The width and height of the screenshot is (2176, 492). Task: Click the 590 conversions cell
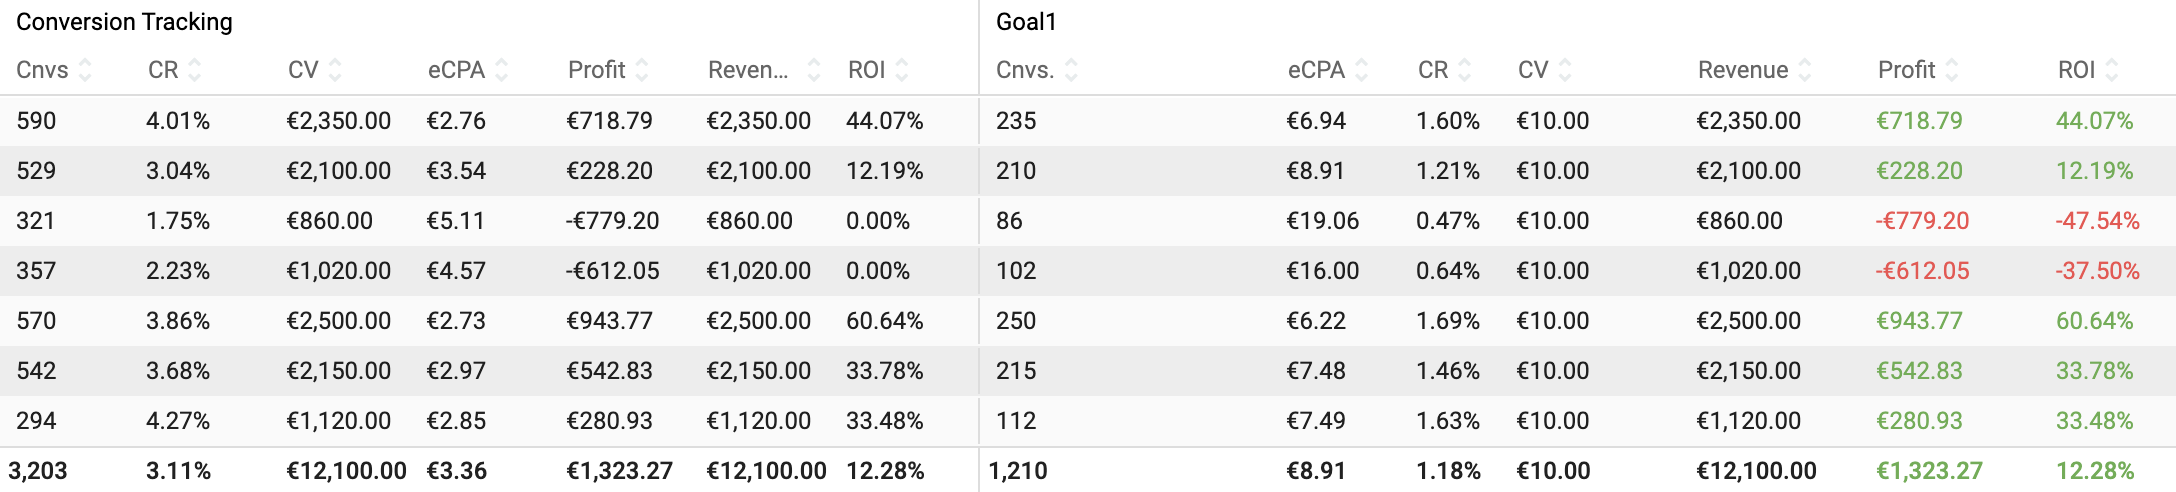click(x=36, y=121)
